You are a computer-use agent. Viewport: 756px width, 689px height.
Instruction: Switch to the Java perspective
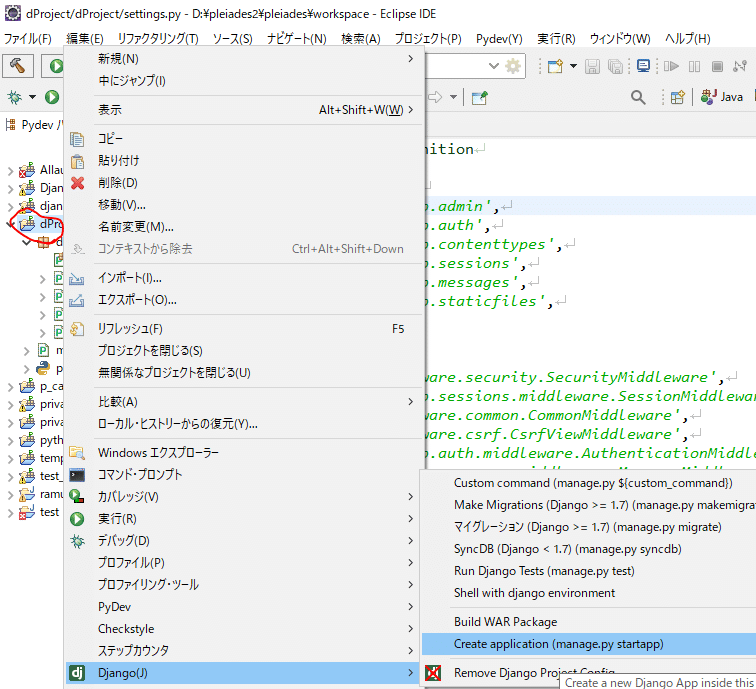pyautogui.click(x=722, y=97)
